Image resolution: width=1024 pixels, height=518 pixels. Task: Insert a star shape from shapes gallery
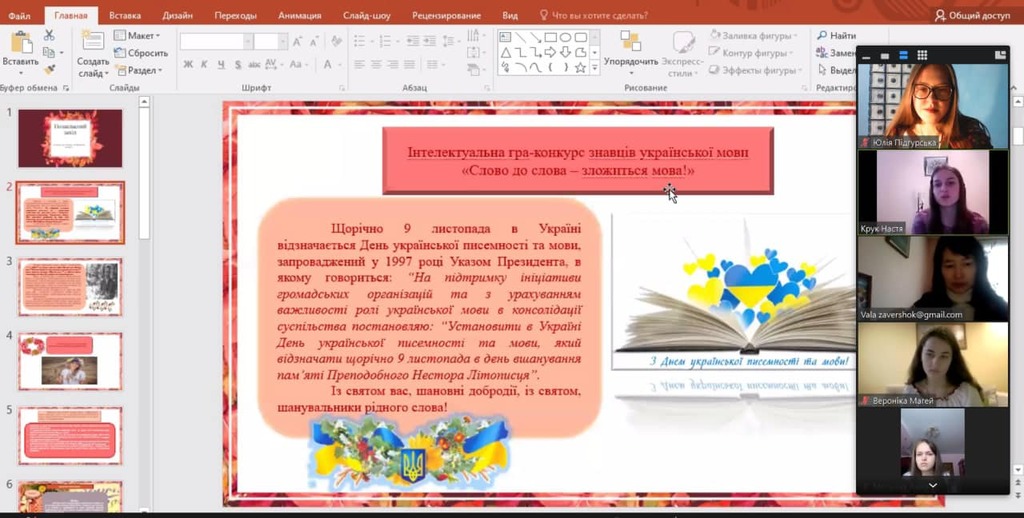pyautogui.click(x=580, y=67)
